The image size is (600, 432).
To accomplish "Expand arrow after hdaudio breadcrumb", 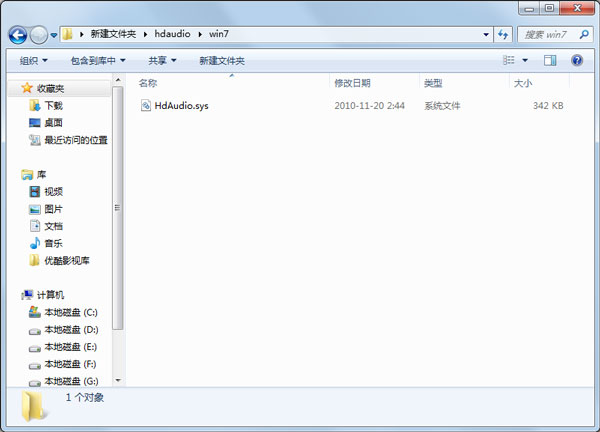I will 200,34.
